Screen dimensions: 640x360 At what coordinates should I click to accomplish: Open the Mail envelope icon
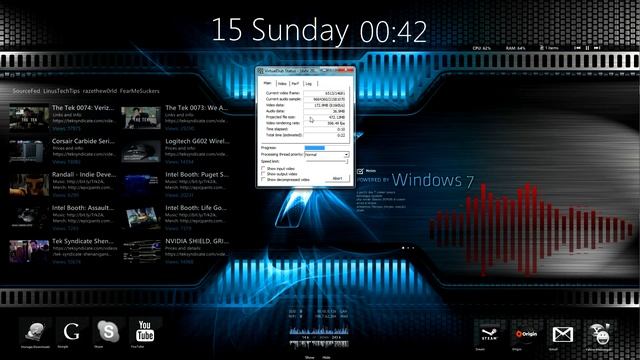[562, 335]
